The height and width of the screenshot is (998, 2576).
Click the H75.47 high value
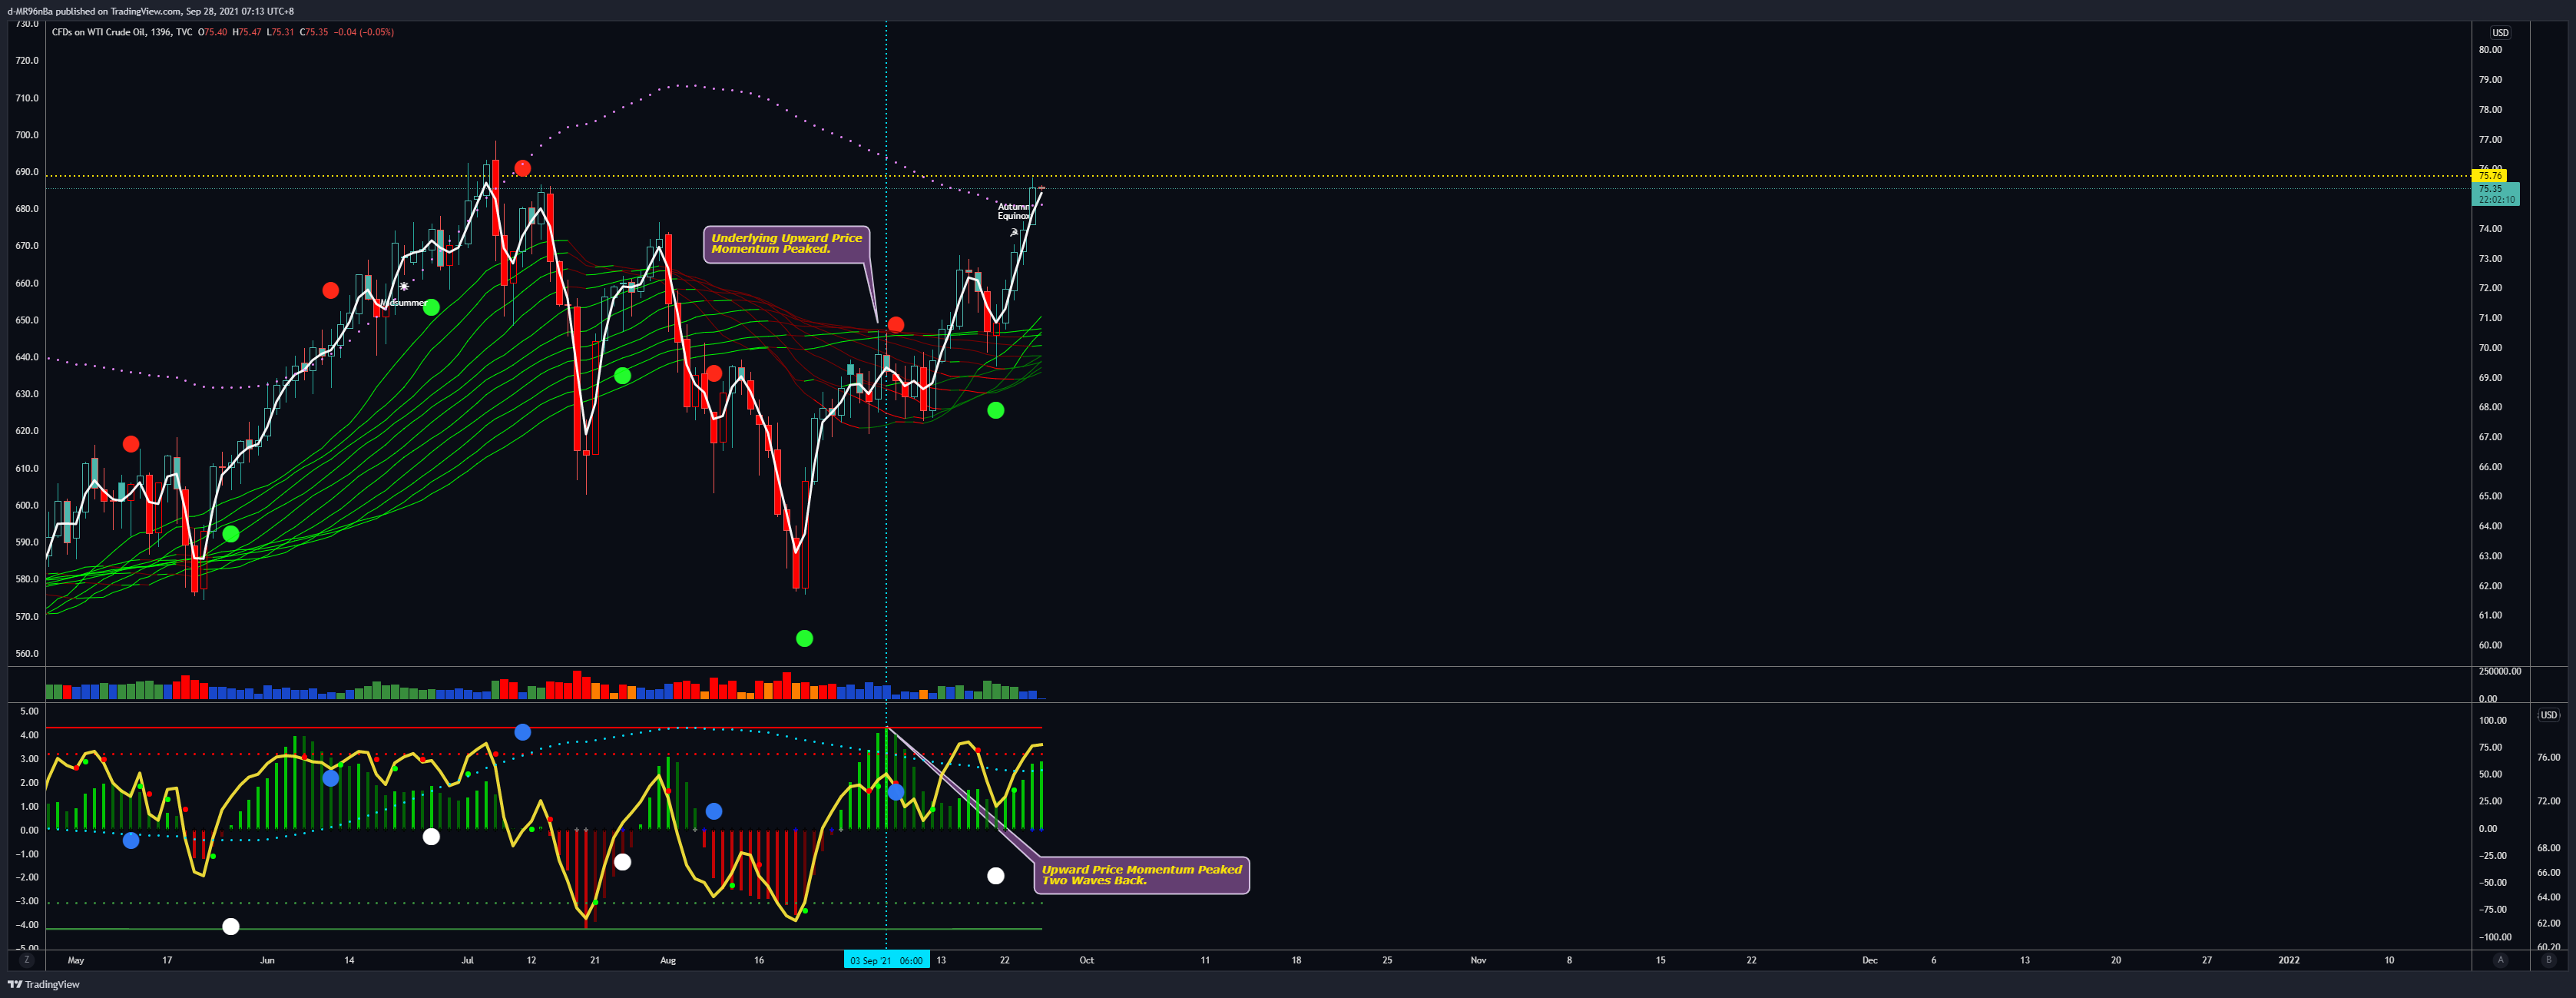(x=246, y=32)
